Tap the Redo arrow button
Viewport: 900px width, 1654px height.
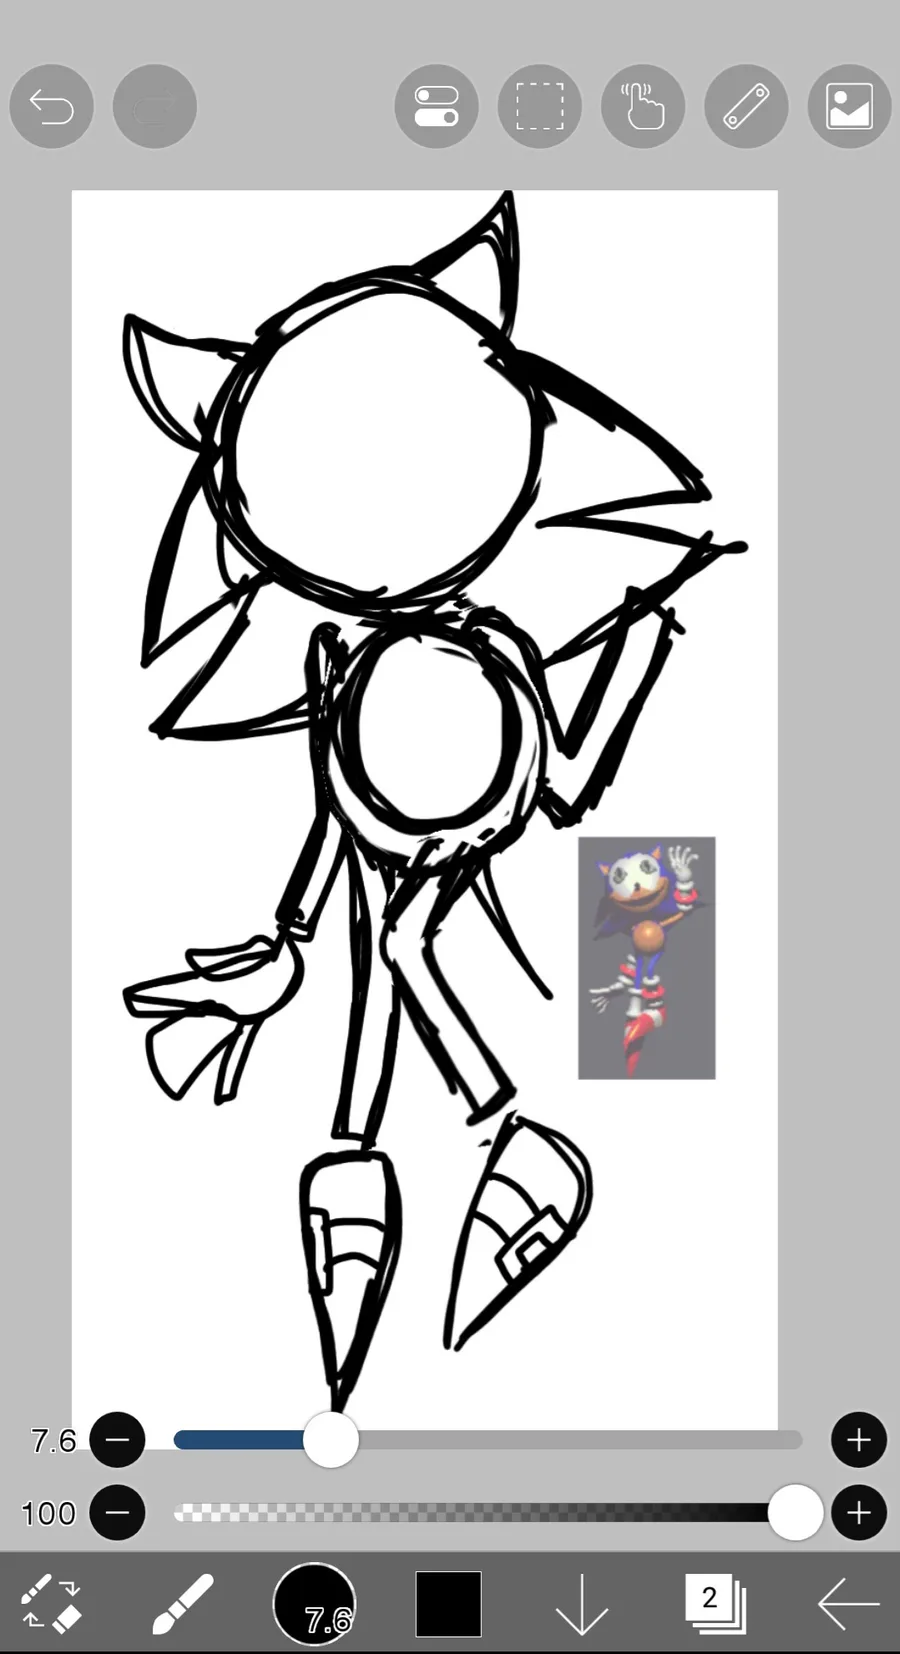[x=155, y=106]
